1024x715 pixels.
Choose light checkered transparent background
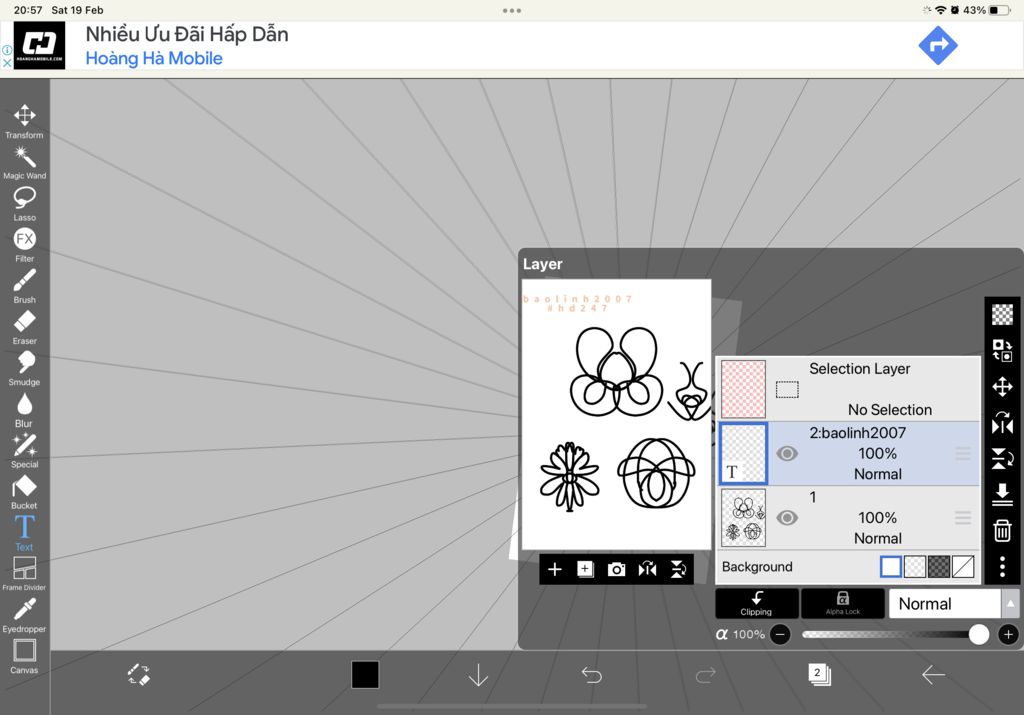point(915,567)
